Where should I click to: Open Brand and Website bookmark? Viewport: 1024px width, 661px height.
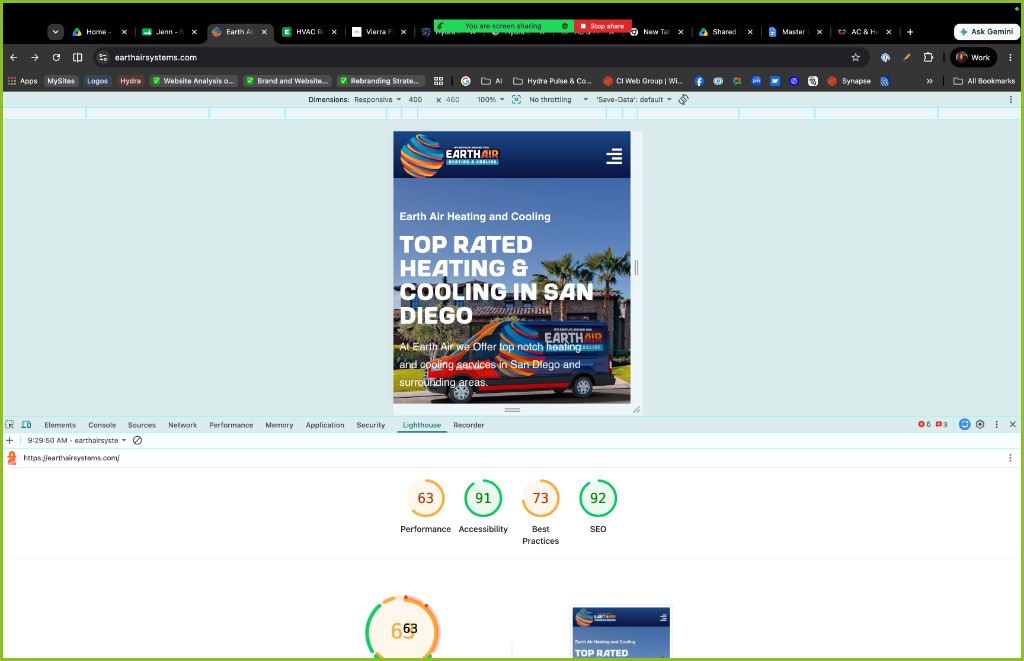[287, 81]
